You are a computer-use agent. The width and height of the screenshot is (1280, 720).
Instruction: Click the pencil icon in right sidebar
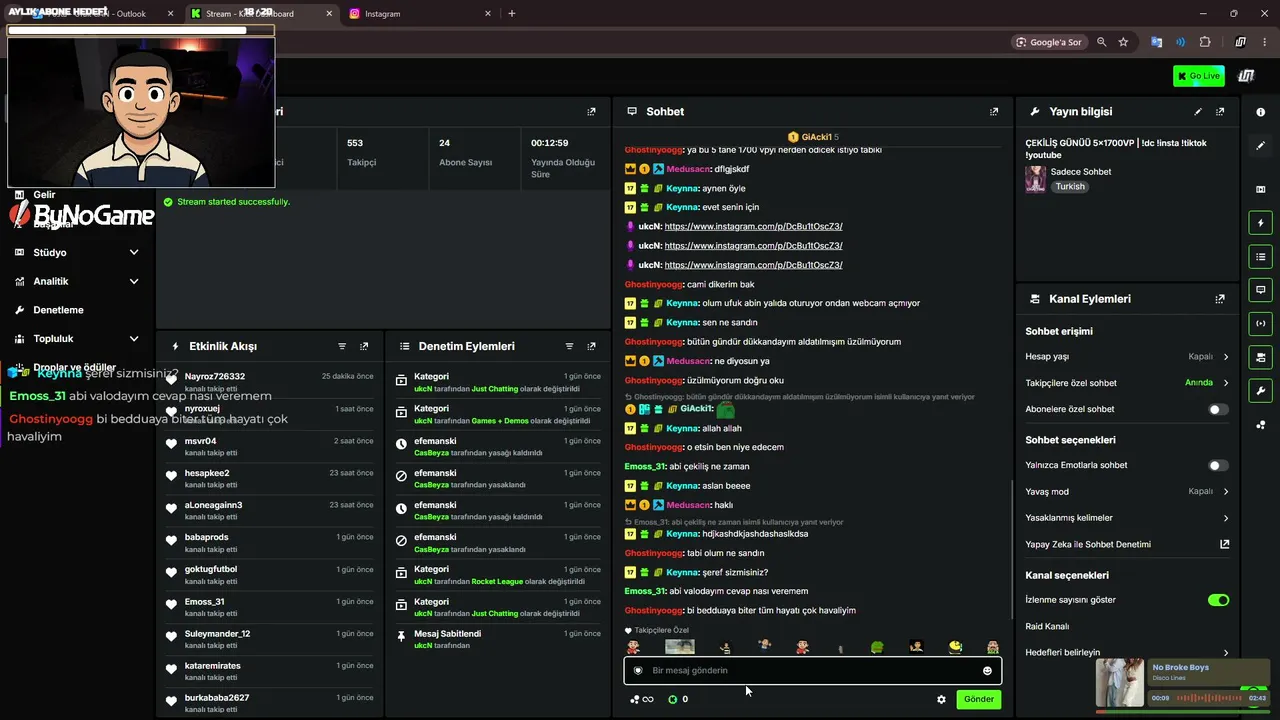coord(1260,146)
